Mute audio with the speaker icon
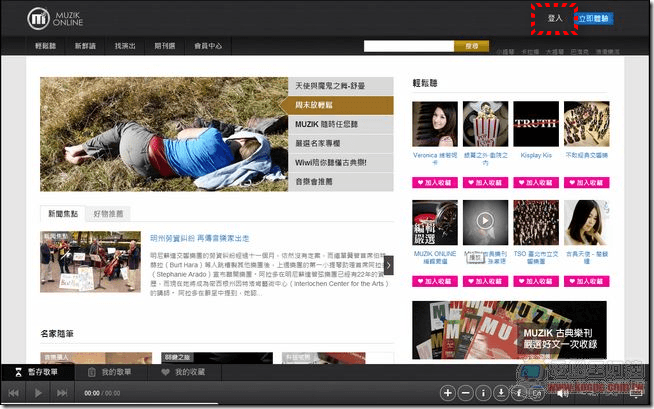Screen dimensions: 654x409 [x=562, y=393]
